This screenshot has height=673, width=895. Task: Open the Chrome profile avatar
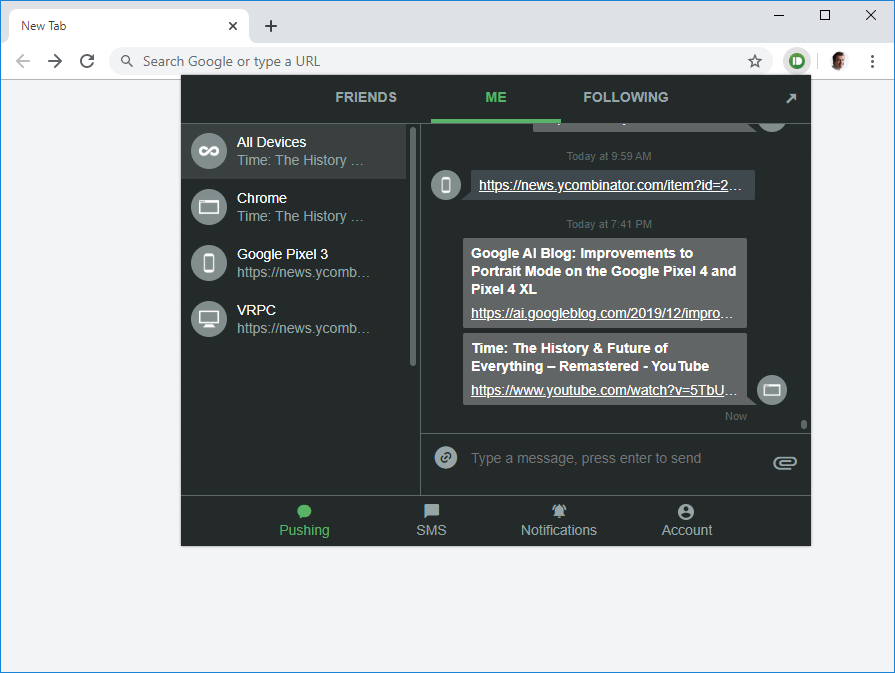coord(838,61)
